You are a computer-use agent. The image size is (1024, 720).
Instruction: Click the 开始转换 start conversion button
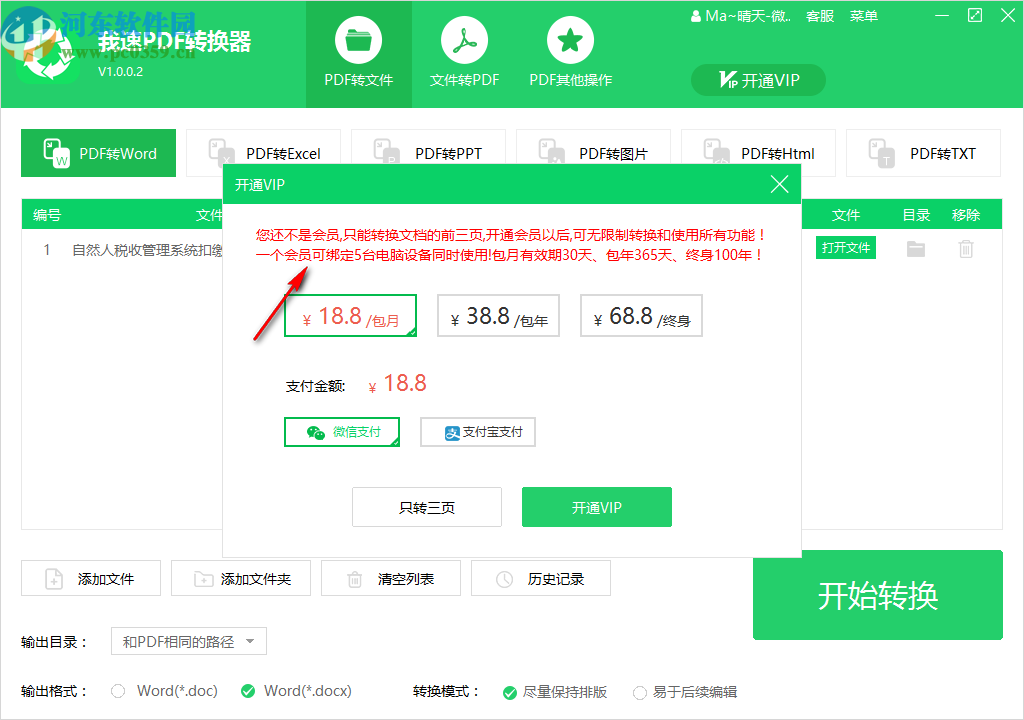[x=877, y=595]
